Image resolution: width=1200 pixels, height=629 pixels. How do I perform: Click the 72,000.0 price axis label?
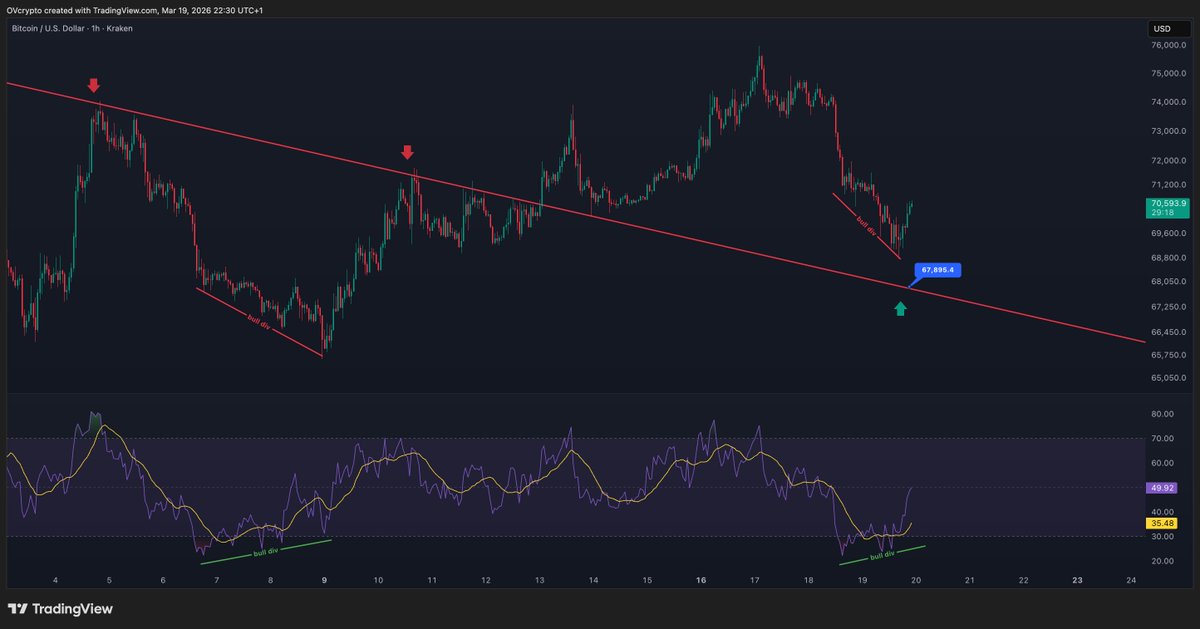tap(1169, 160)
